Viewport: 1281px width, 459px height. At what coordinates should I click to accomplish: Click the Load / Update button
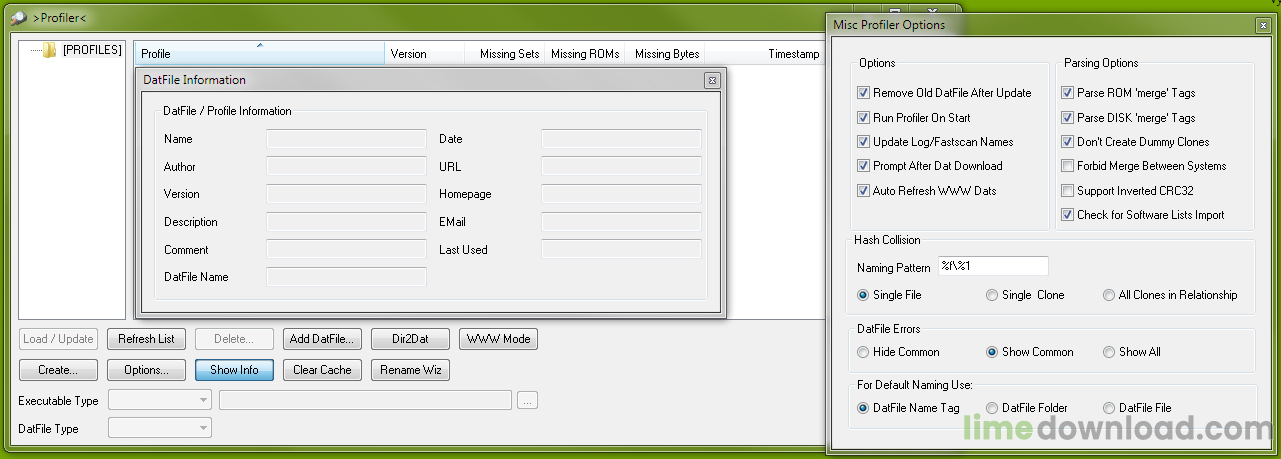59,339
